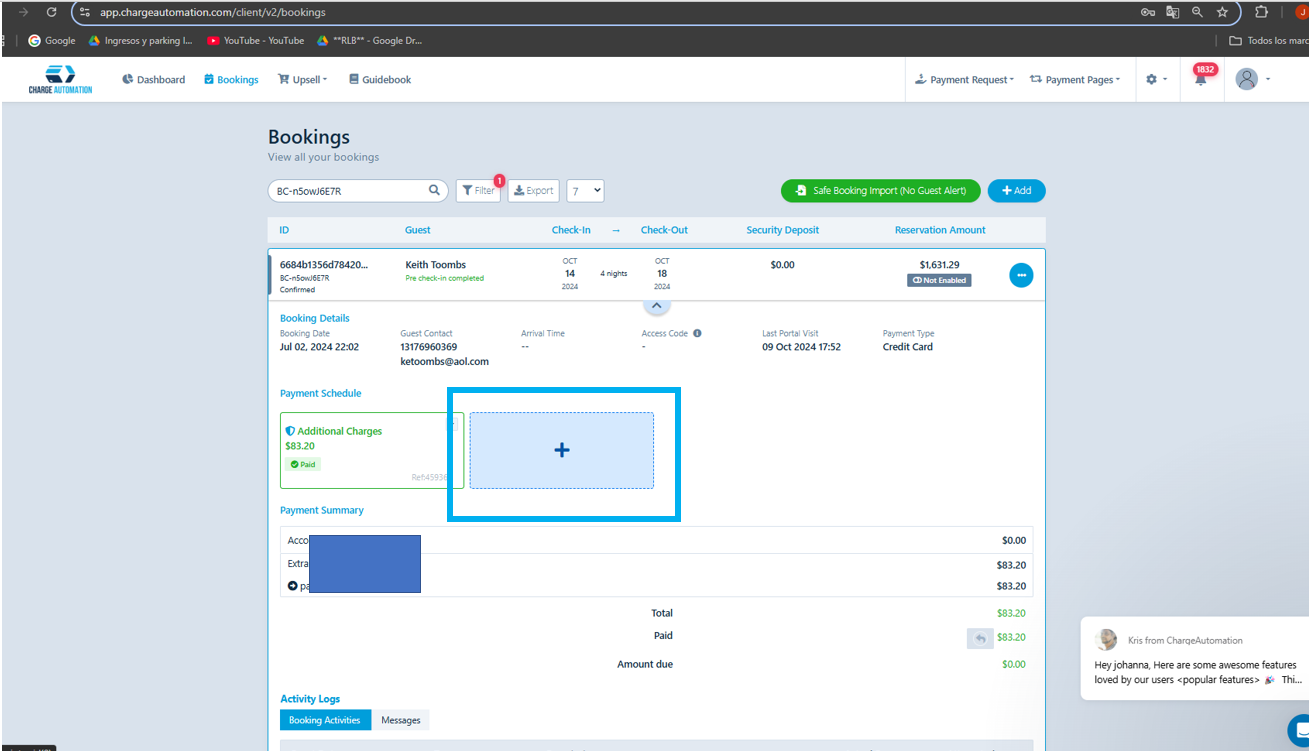Viewport: 1309px width, 751px height.
Task: Click the Reservation Amount column header
Action: coord(940,230)
